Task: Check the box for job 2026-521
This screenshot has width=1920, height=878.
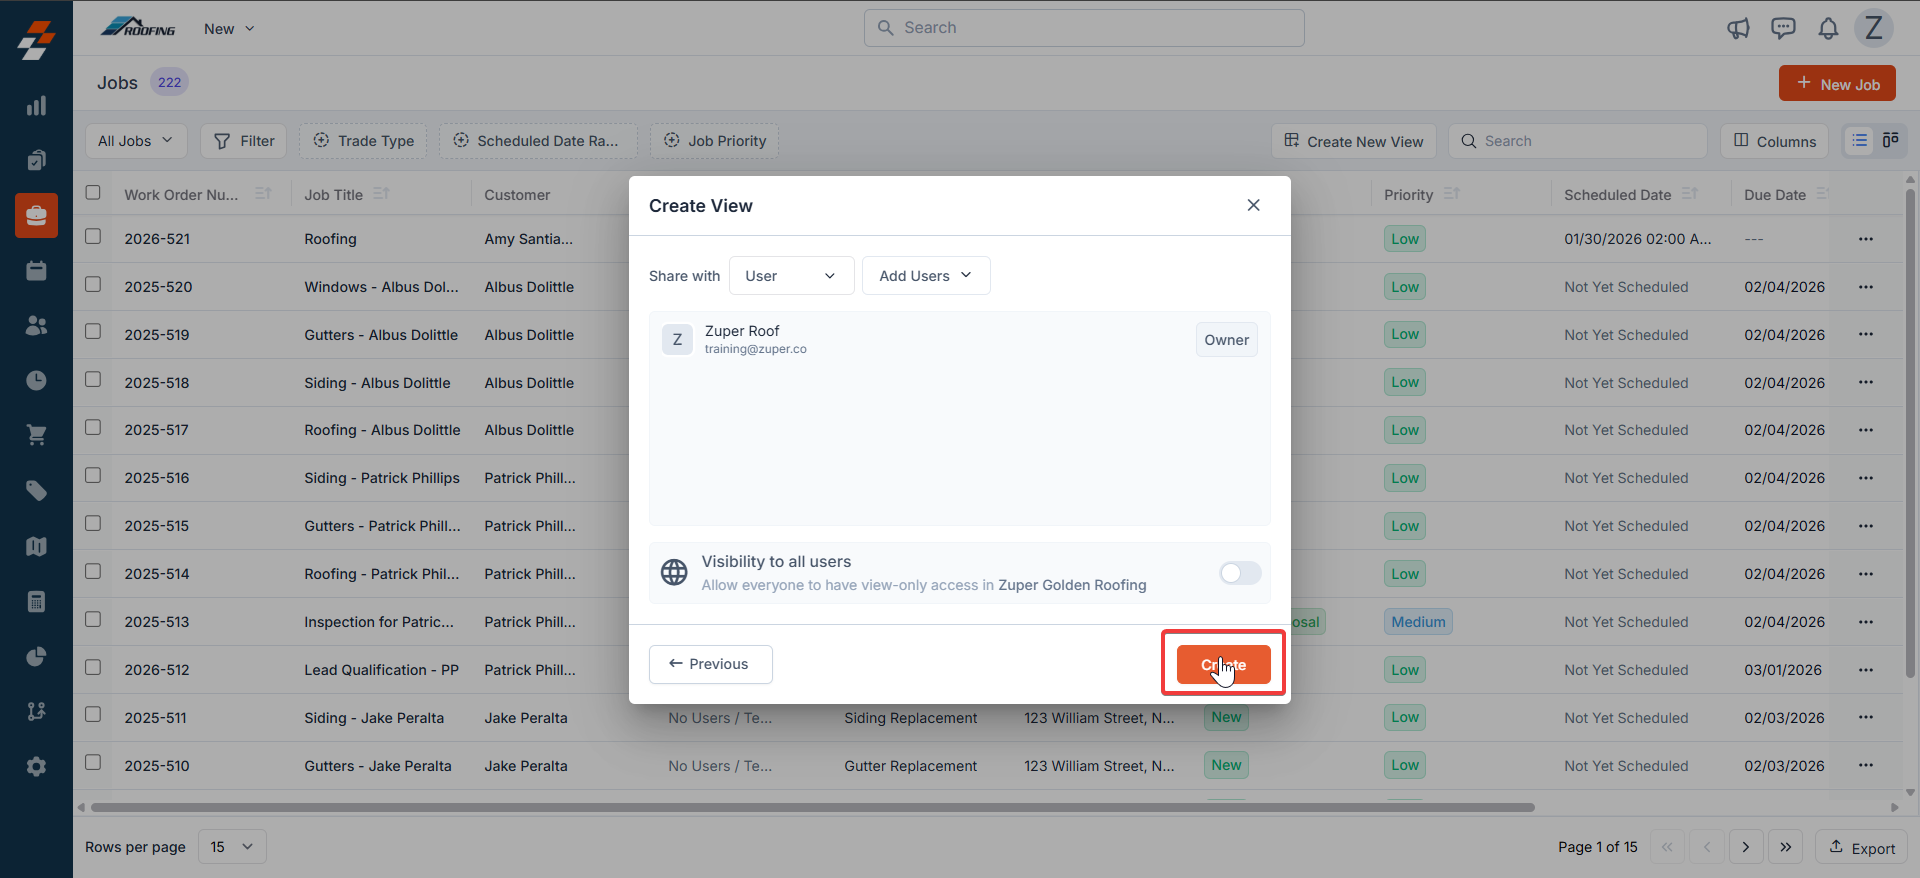Action: pos(93,236)
